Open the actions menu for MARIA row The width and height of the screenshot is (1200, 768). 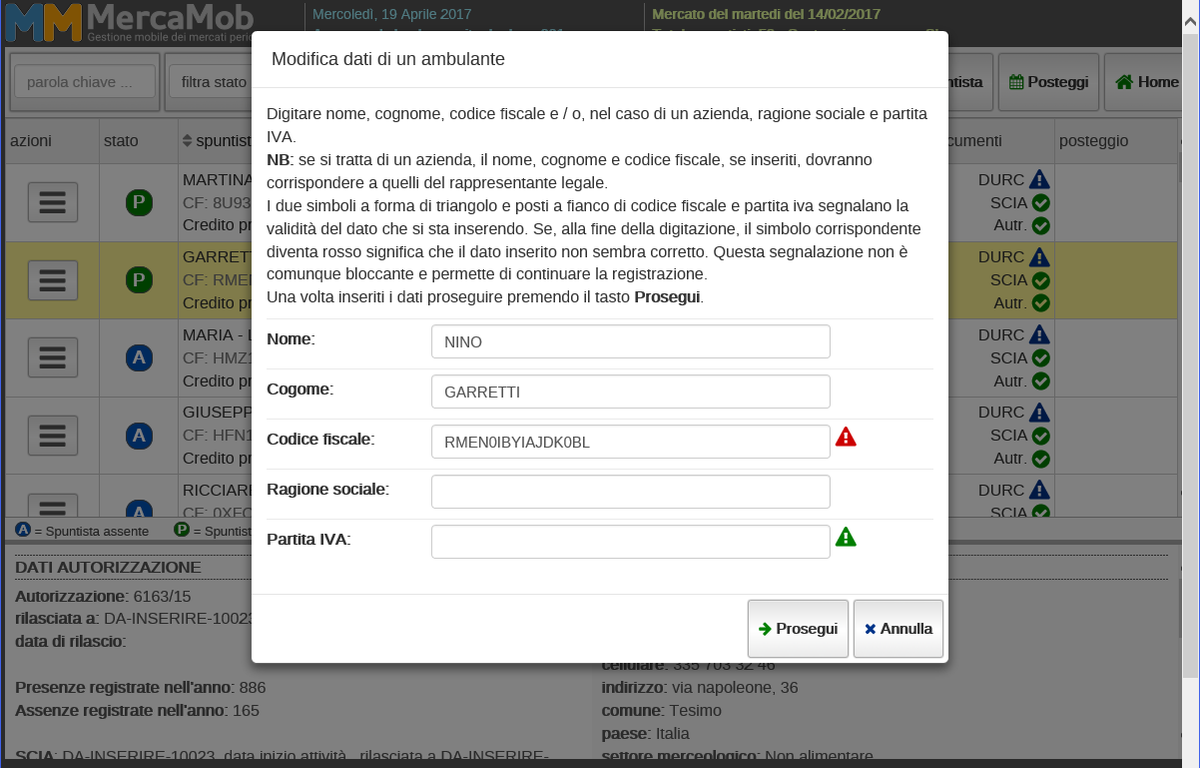pyautogui.click(x=52, y=357)
